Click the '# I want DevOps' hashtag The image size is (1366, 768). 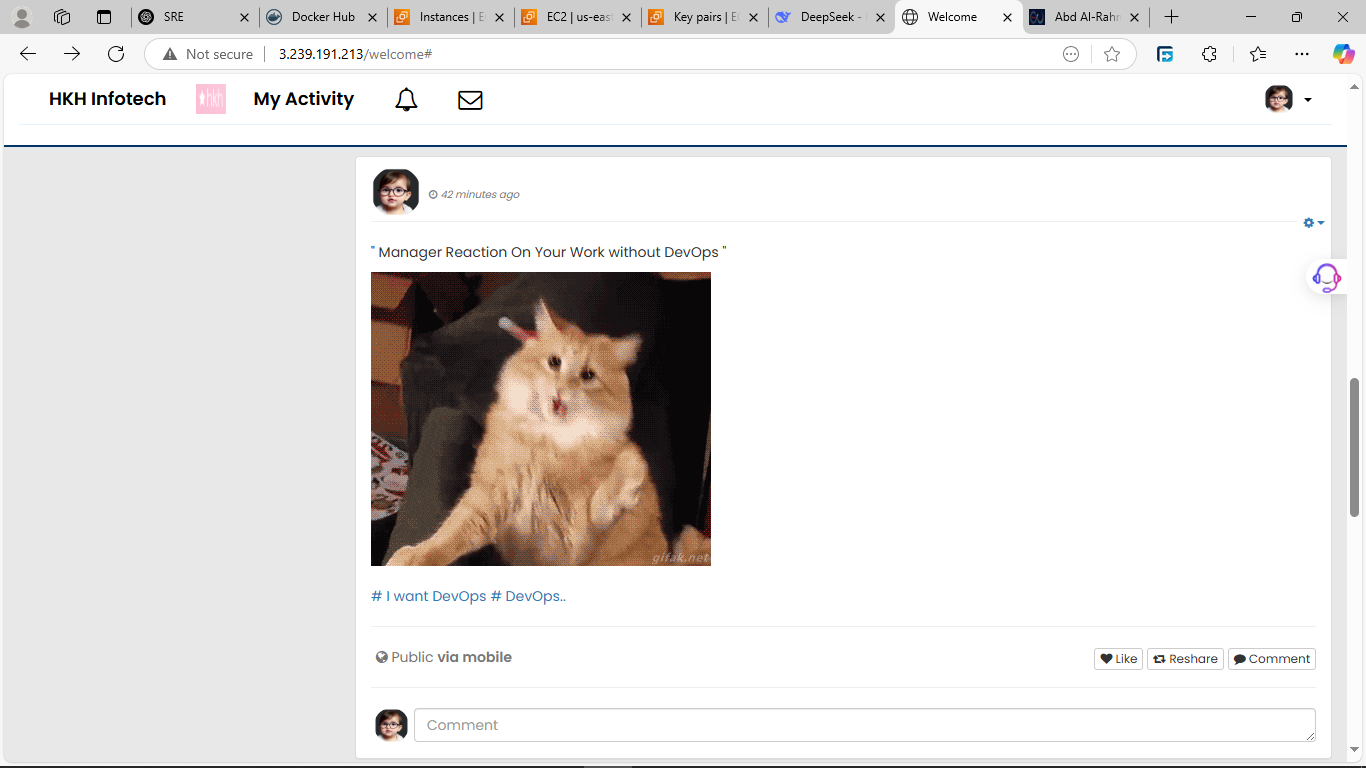point(428,596)
